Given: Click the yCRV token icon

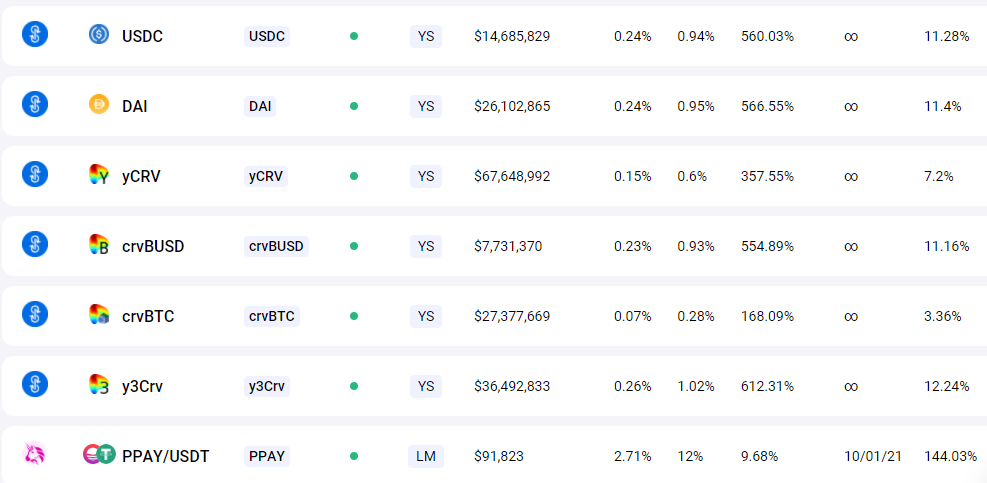Looking at the screenshot, I should pyautogui.click(x=99, y=176).
